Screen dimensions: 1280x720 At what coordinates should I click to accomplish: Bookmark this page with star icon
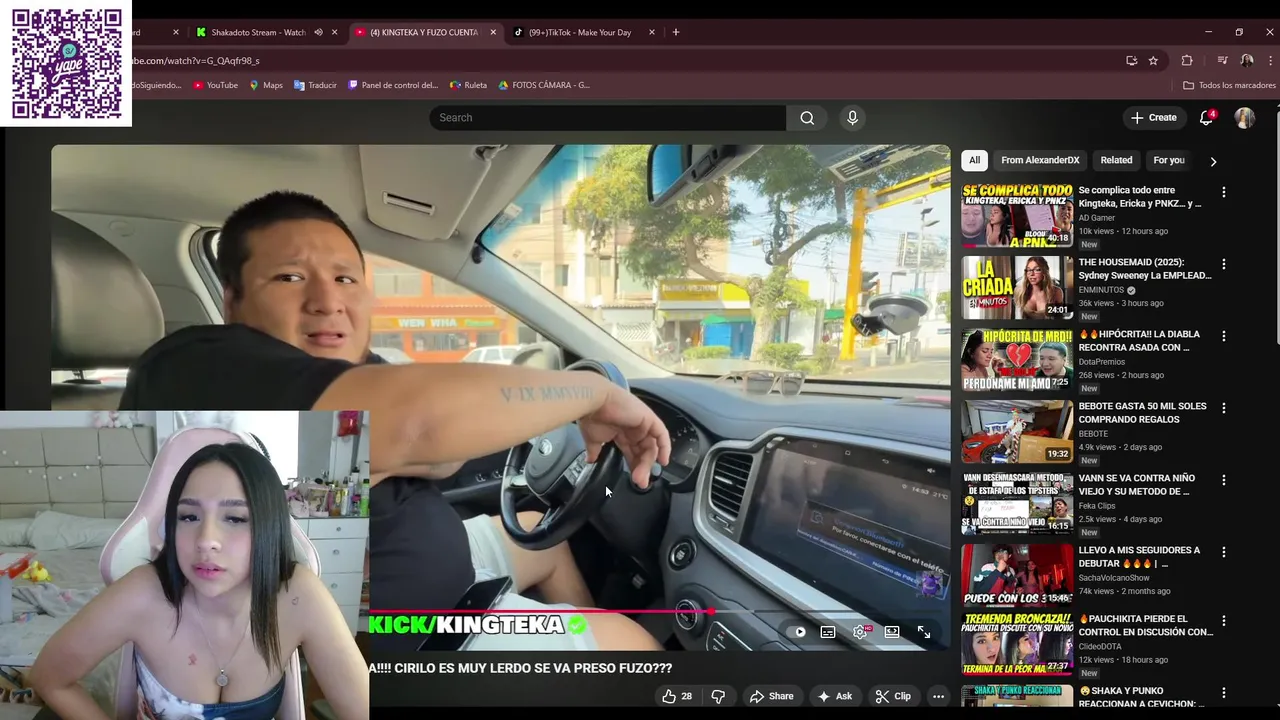tap(1153, 60)
